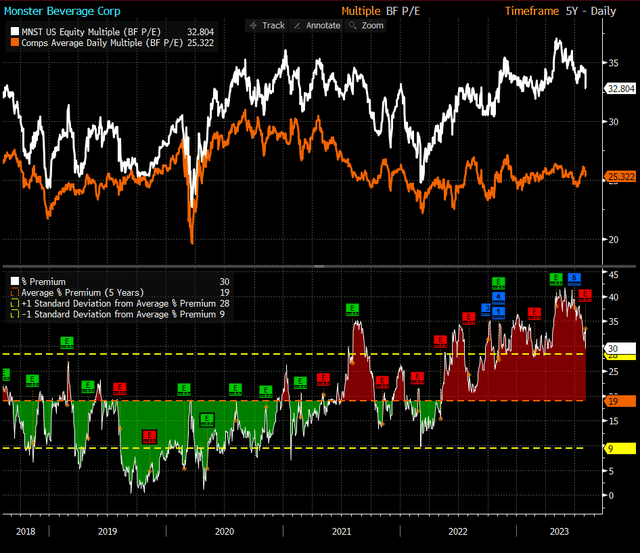Click the red earnings marker in 2019 trough
This screenshot has height=553, width=640.
pos(149,435)
